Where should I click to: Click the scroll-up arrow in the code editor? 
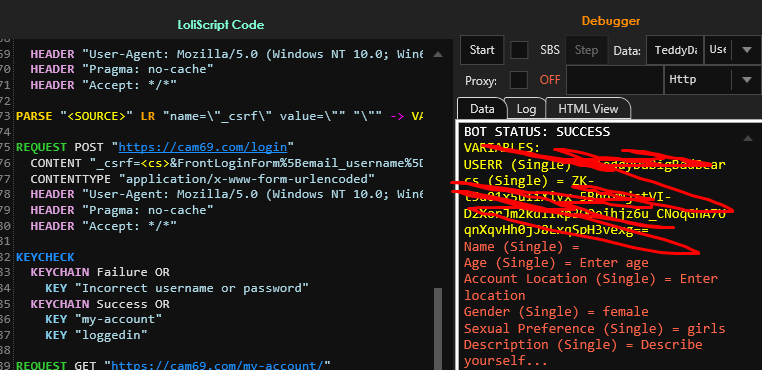click(438, 54)
